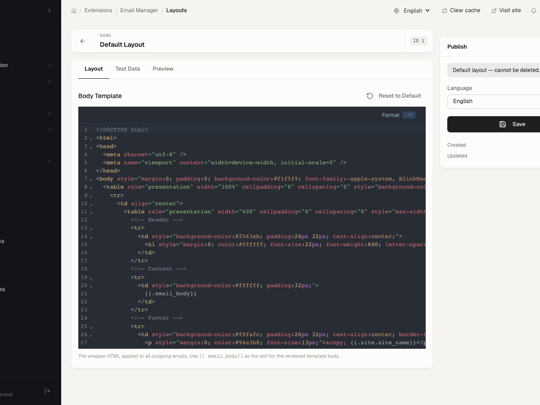Click the Reset to Default circular arrow icon
This screenshot has width=540, height=405.
(x=370, y=96)
